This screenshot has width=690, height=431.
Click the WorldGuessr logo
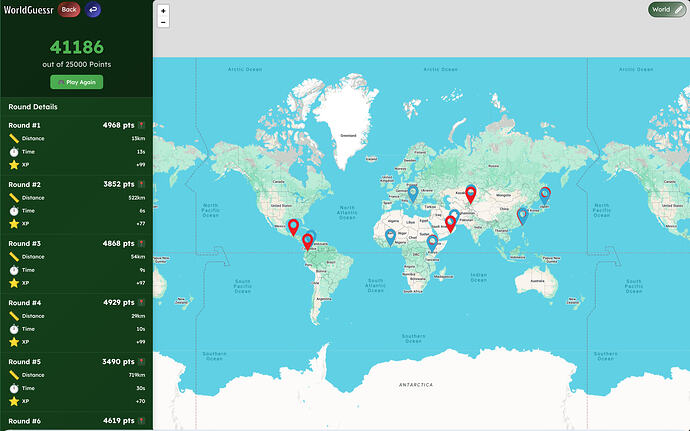pos(28,10)
